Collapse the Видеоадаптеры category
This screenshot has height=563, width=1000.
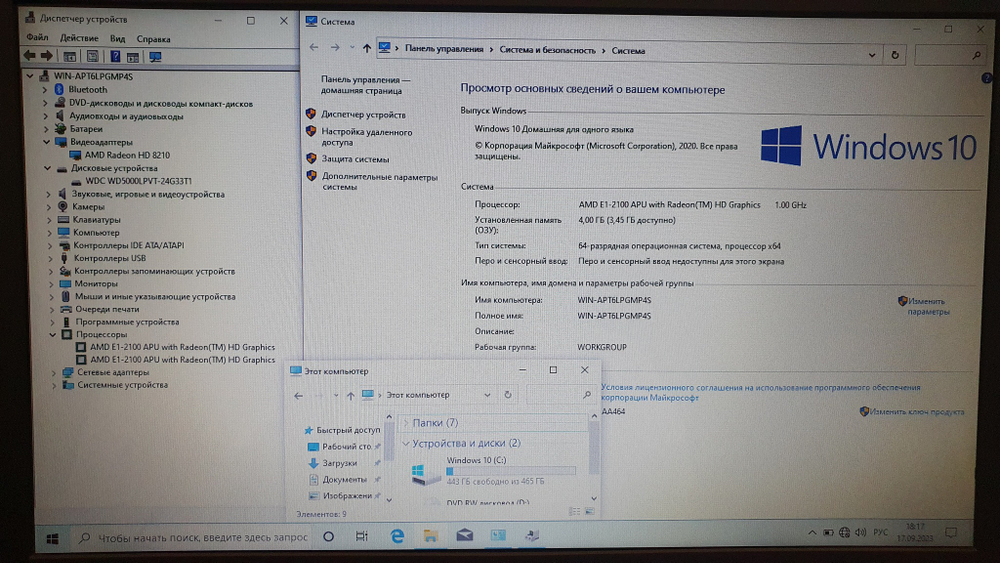pyautogui.click(x=46, y=142)
